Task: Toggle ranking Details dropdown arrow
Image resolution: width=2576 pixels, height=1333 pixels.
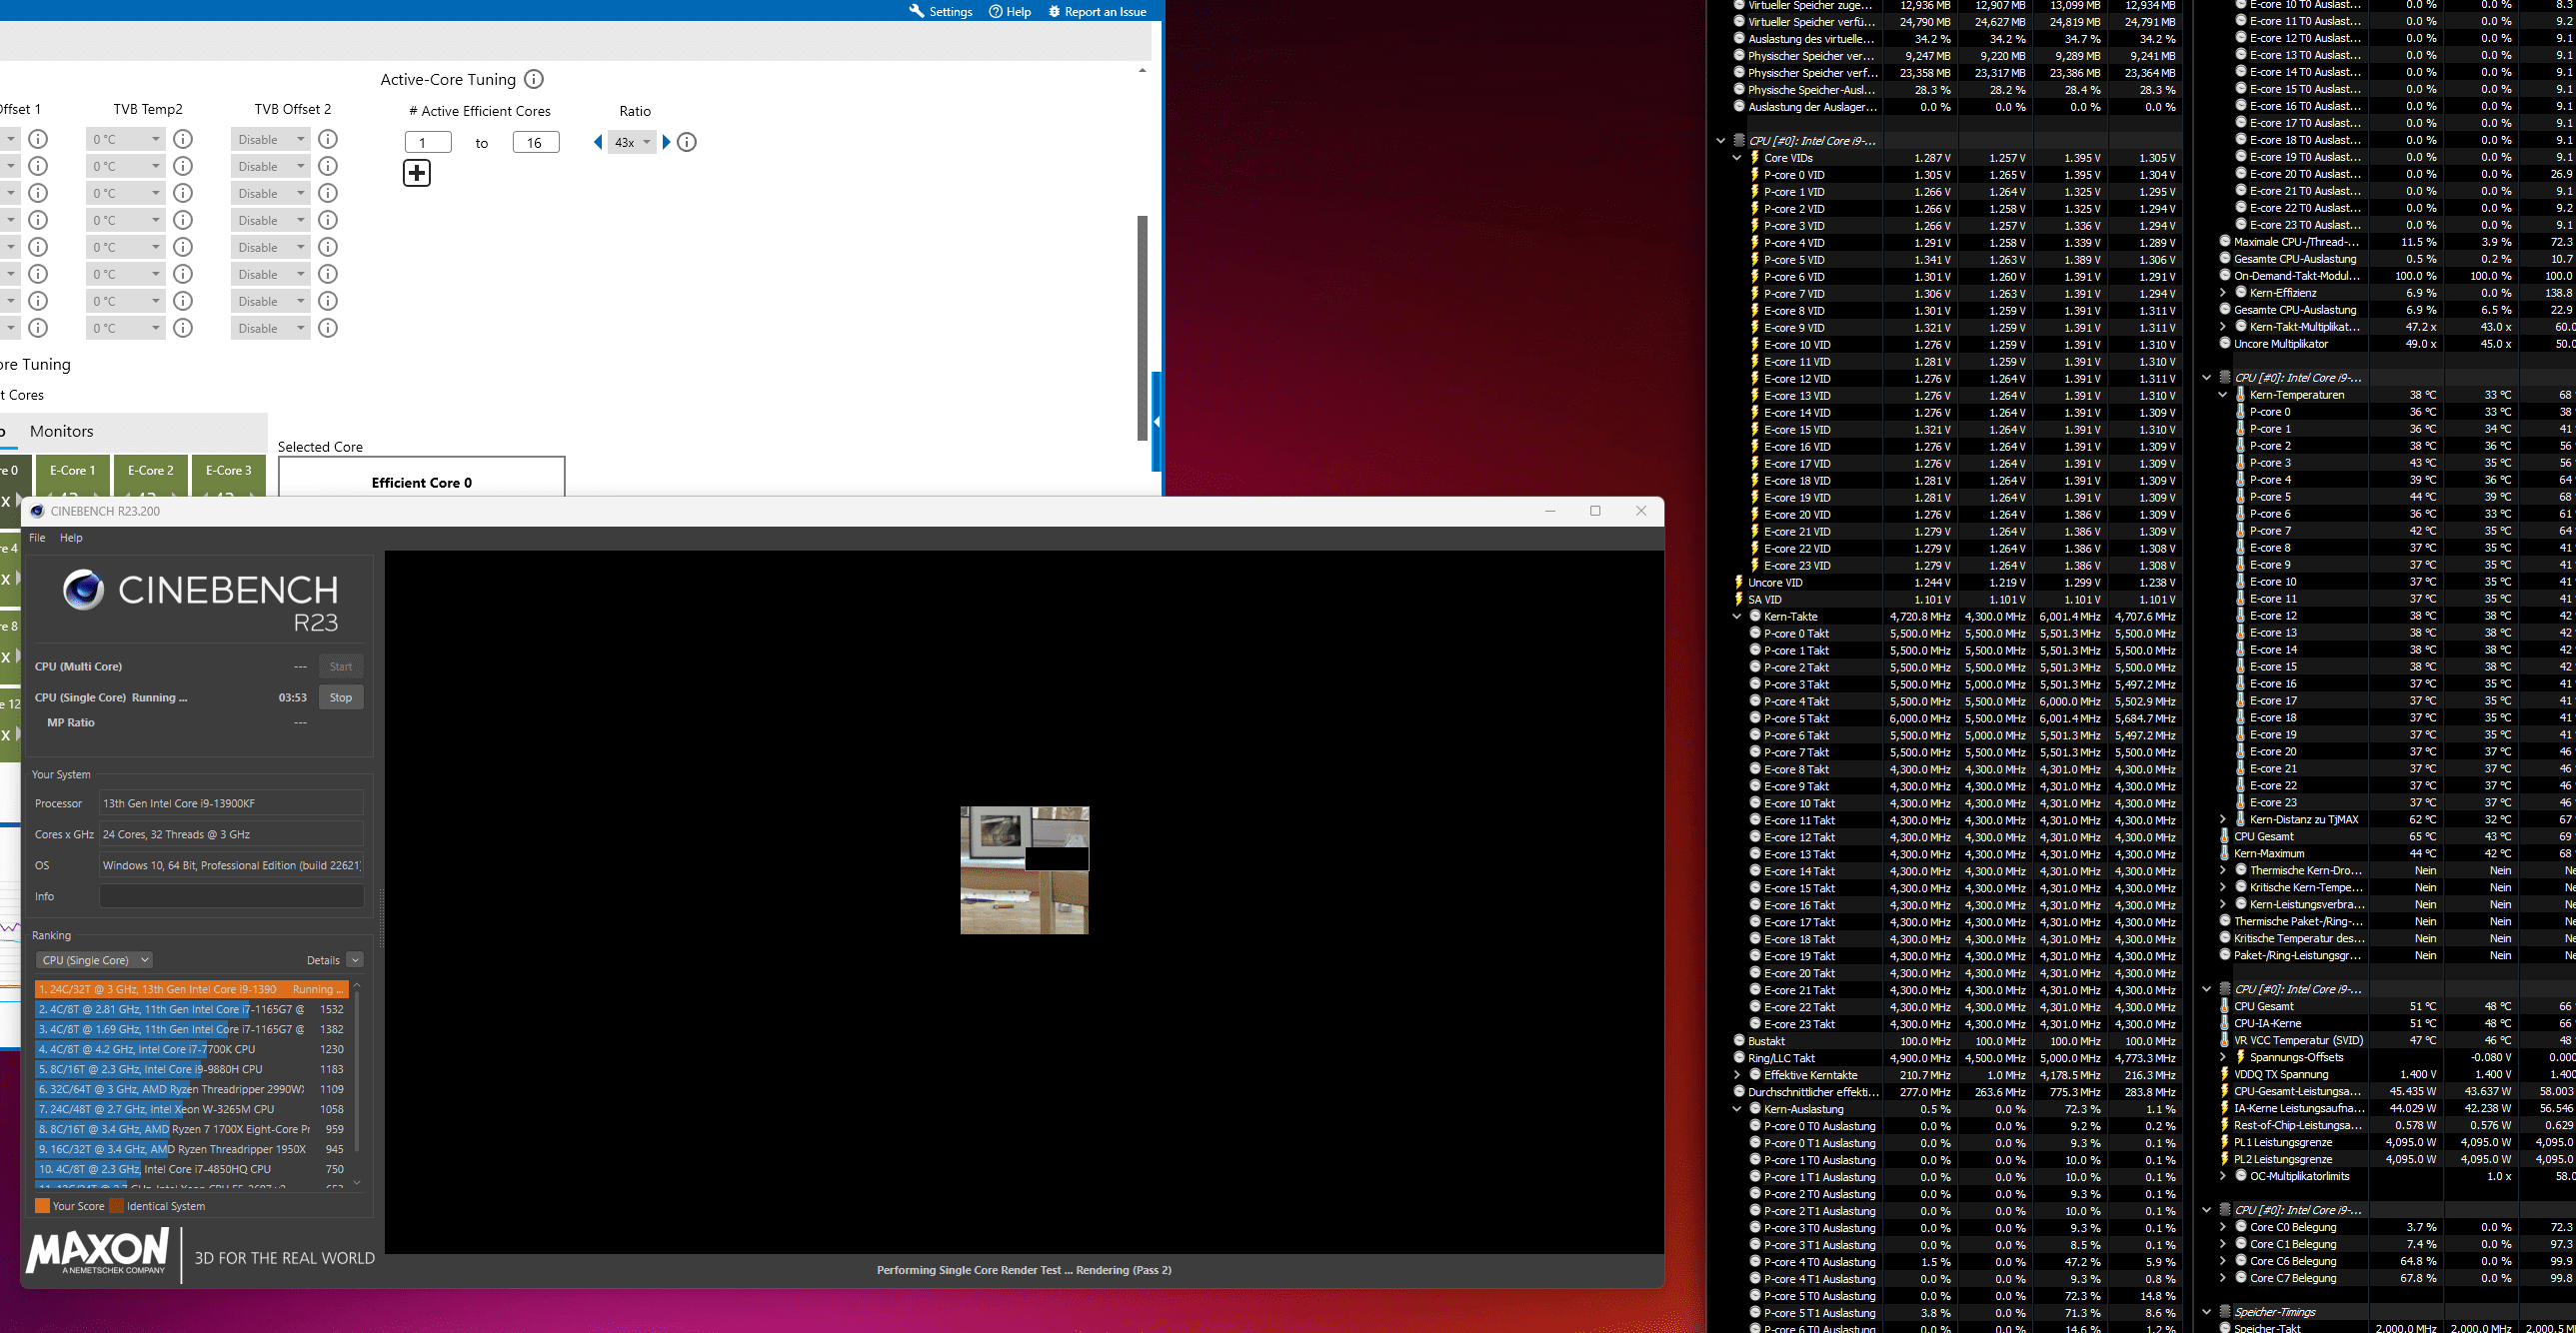Action: 355,960
